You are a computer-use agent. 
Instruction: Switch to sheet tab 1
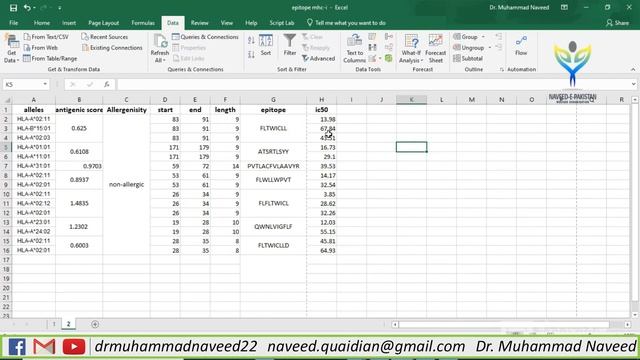click(53, 324)
